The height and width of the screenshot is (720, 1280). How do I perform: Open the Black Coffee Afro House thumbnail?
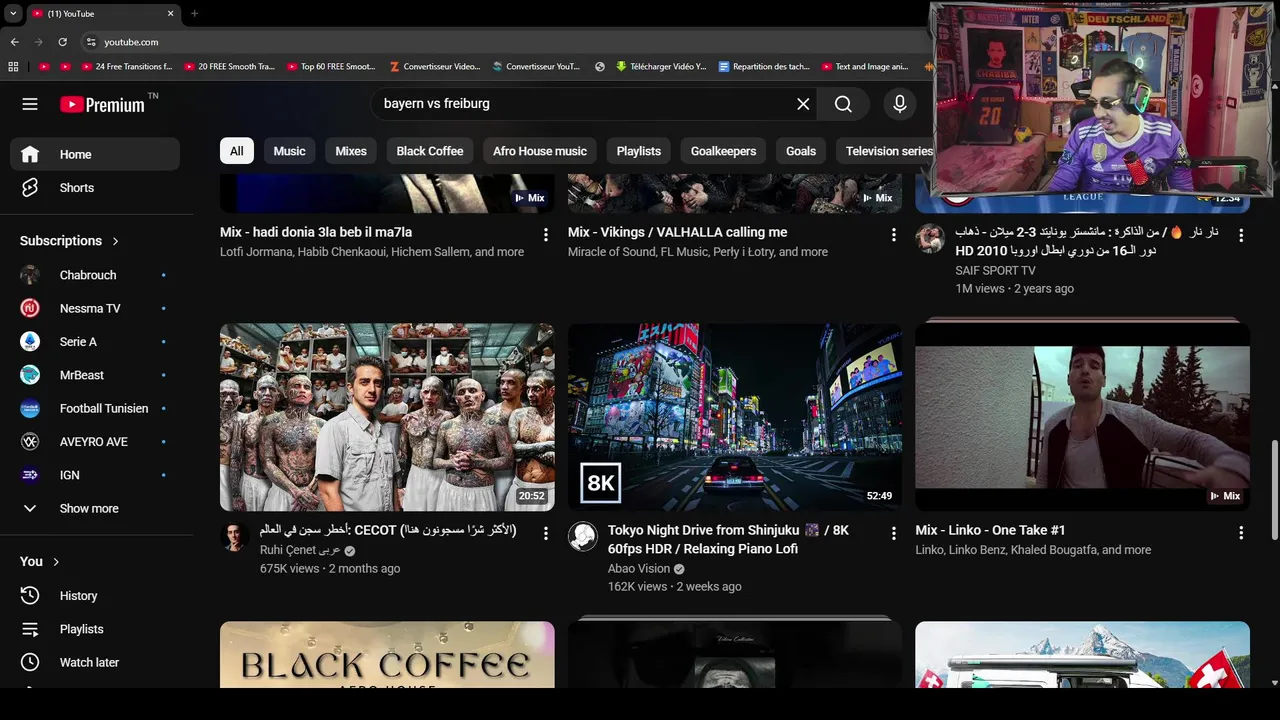point(387,655)
